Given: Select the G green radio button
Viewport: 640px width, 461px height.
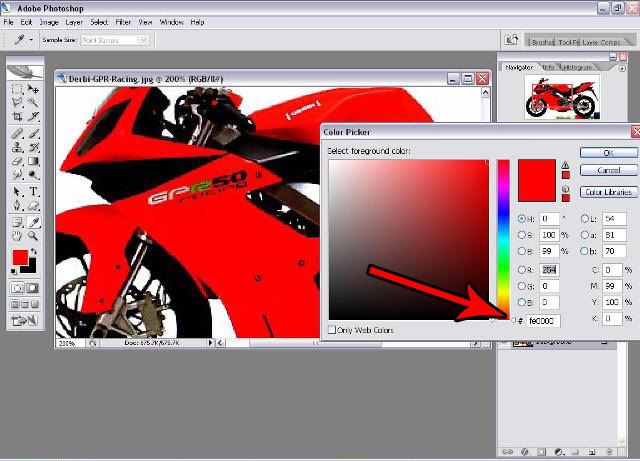Looking at the screenshot, I should pyautogui.click(x=521, y=286).
